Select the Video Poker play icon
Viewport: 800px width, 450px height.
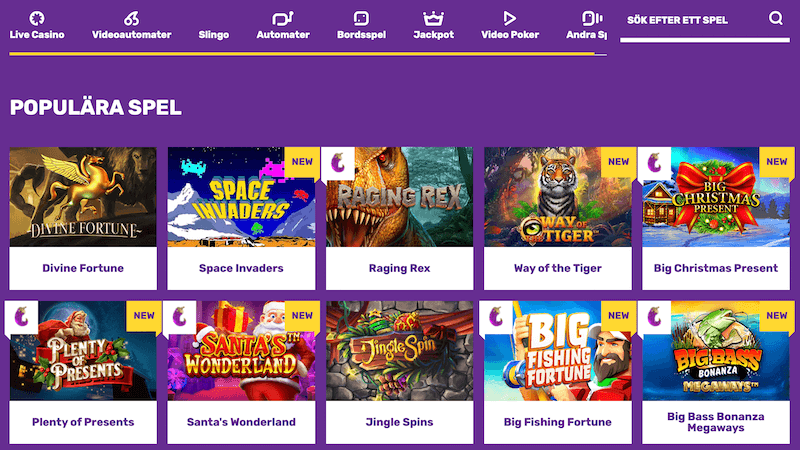(x=509, y=18)
